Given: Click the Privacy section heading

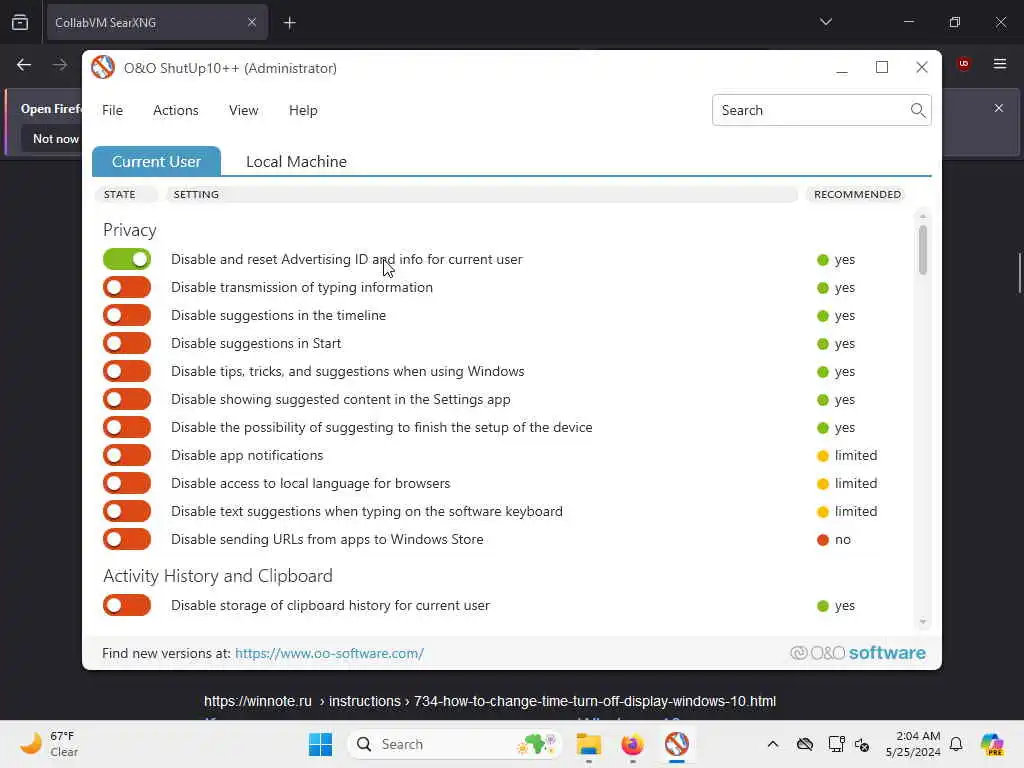Looking at the screenshot, I should [x=130, y=230].
